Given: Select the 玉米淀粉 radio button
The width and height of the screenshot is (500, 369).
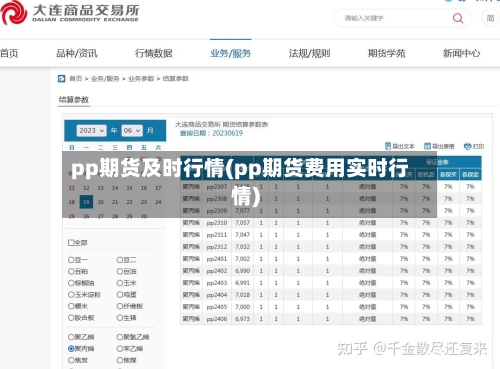Looking at the screenshot, I should [71, 295].
